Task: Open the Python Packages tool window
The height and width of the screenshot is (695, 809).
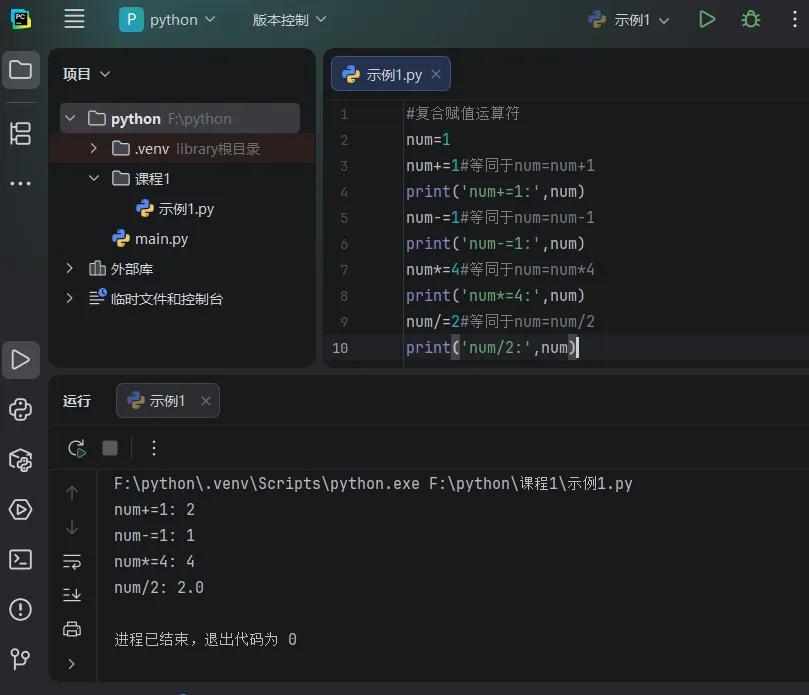Action: 21,460
